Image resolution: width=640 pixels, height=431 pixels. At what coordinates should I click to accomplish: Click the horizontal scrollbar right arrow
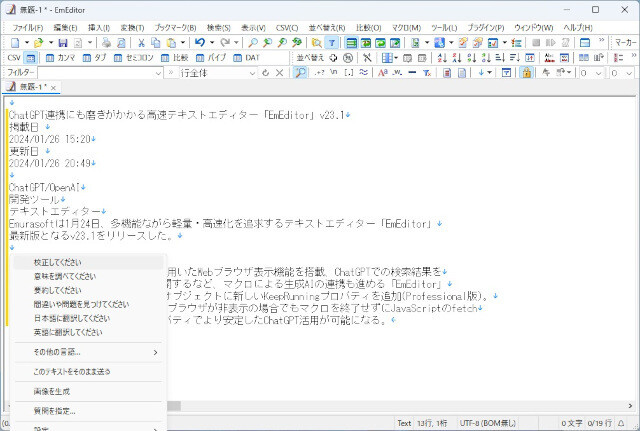click(x=630, y=406)
